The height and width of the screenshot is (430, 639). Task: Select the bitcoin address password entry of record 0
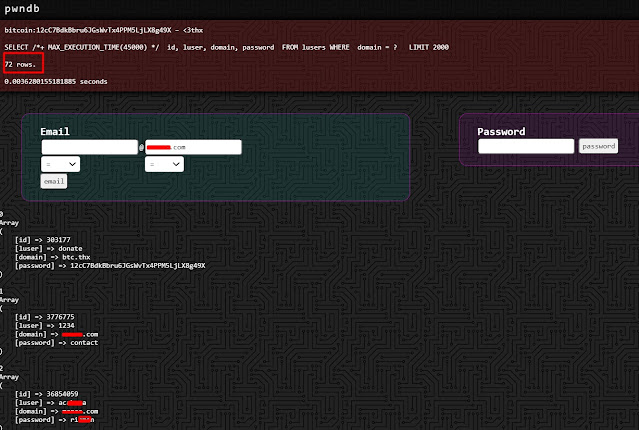click(110, 265)
